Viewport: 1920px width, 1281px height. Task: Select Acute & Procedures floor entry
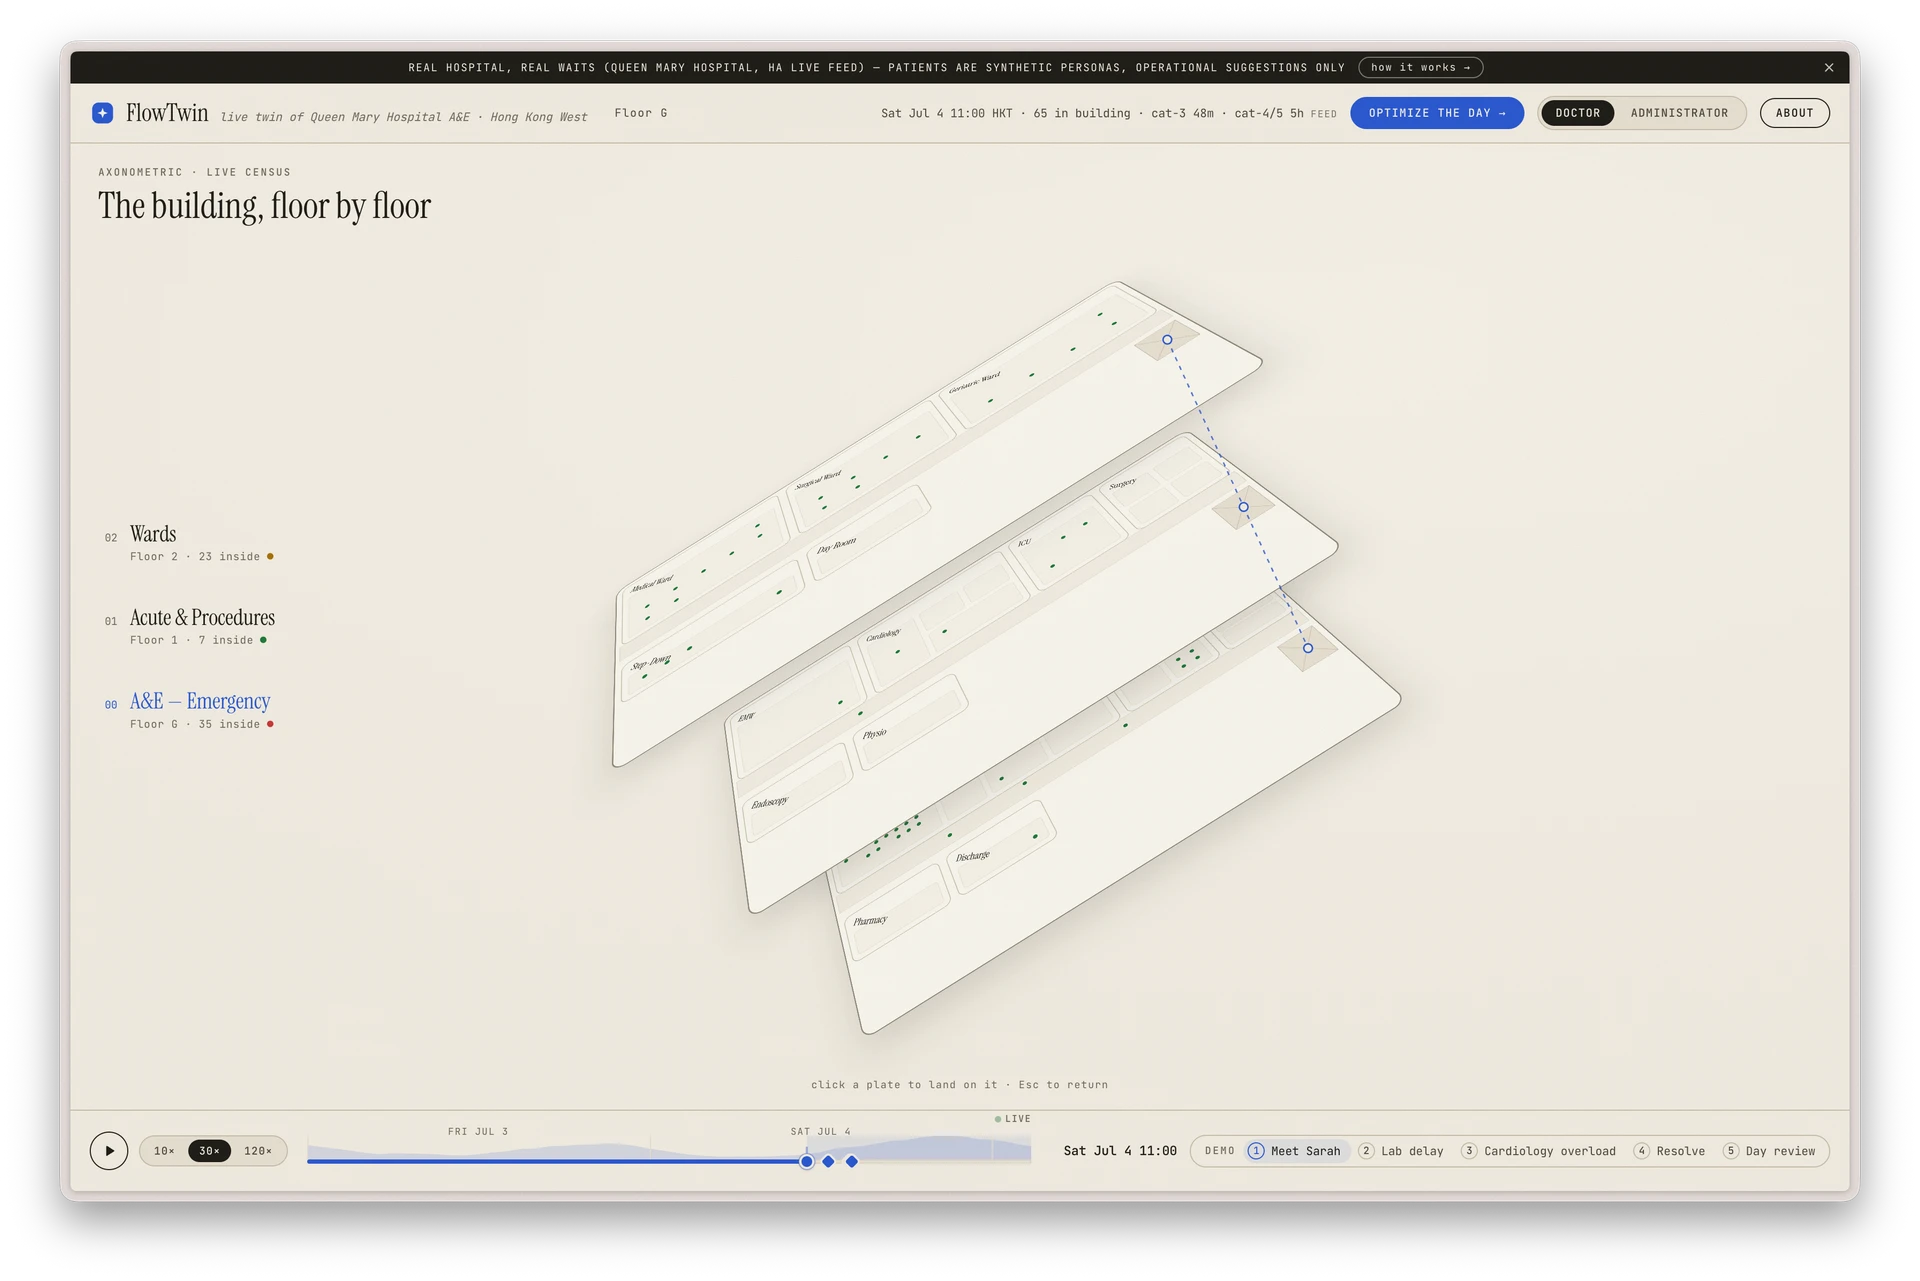click(190, 626)
